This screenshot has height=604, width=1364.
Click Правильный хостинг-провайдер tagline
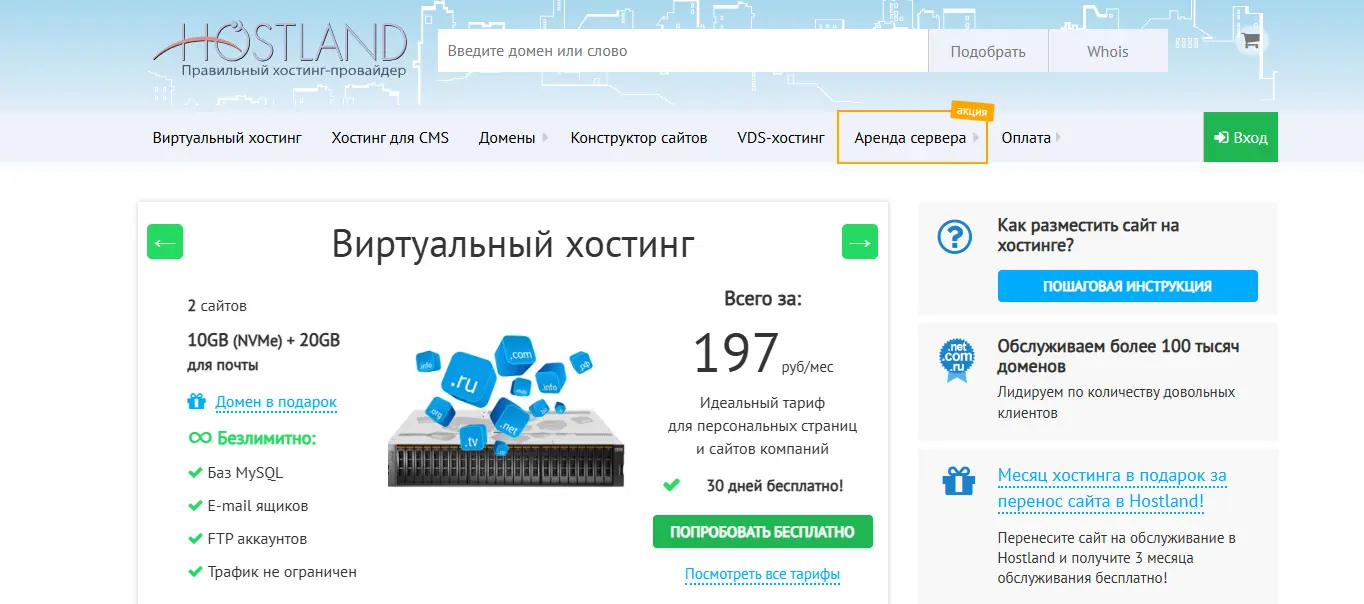294,71
